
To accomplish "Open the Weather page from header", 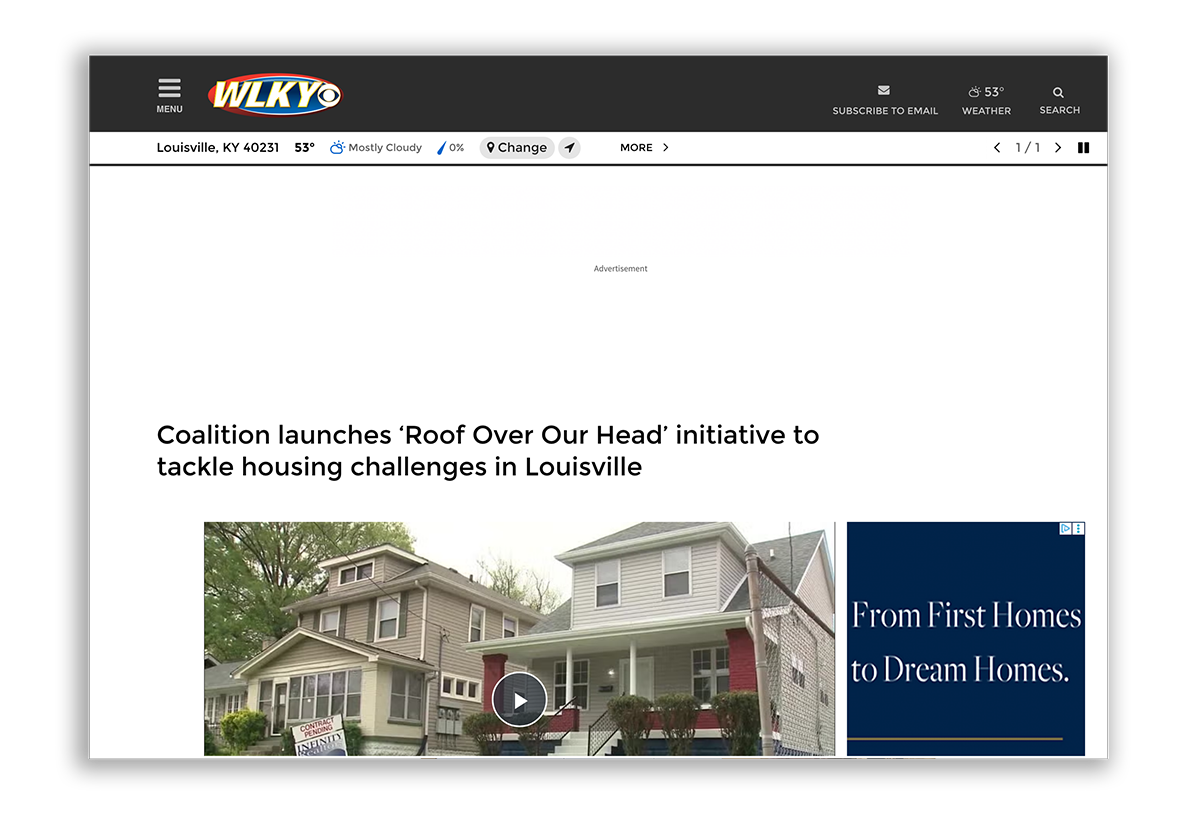I will (x=986, y=99).
